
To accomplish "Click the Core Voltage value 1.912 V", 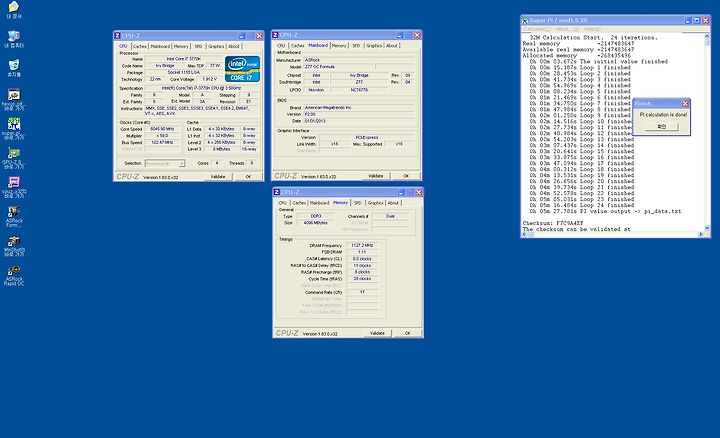I will [x=209, y=79].
